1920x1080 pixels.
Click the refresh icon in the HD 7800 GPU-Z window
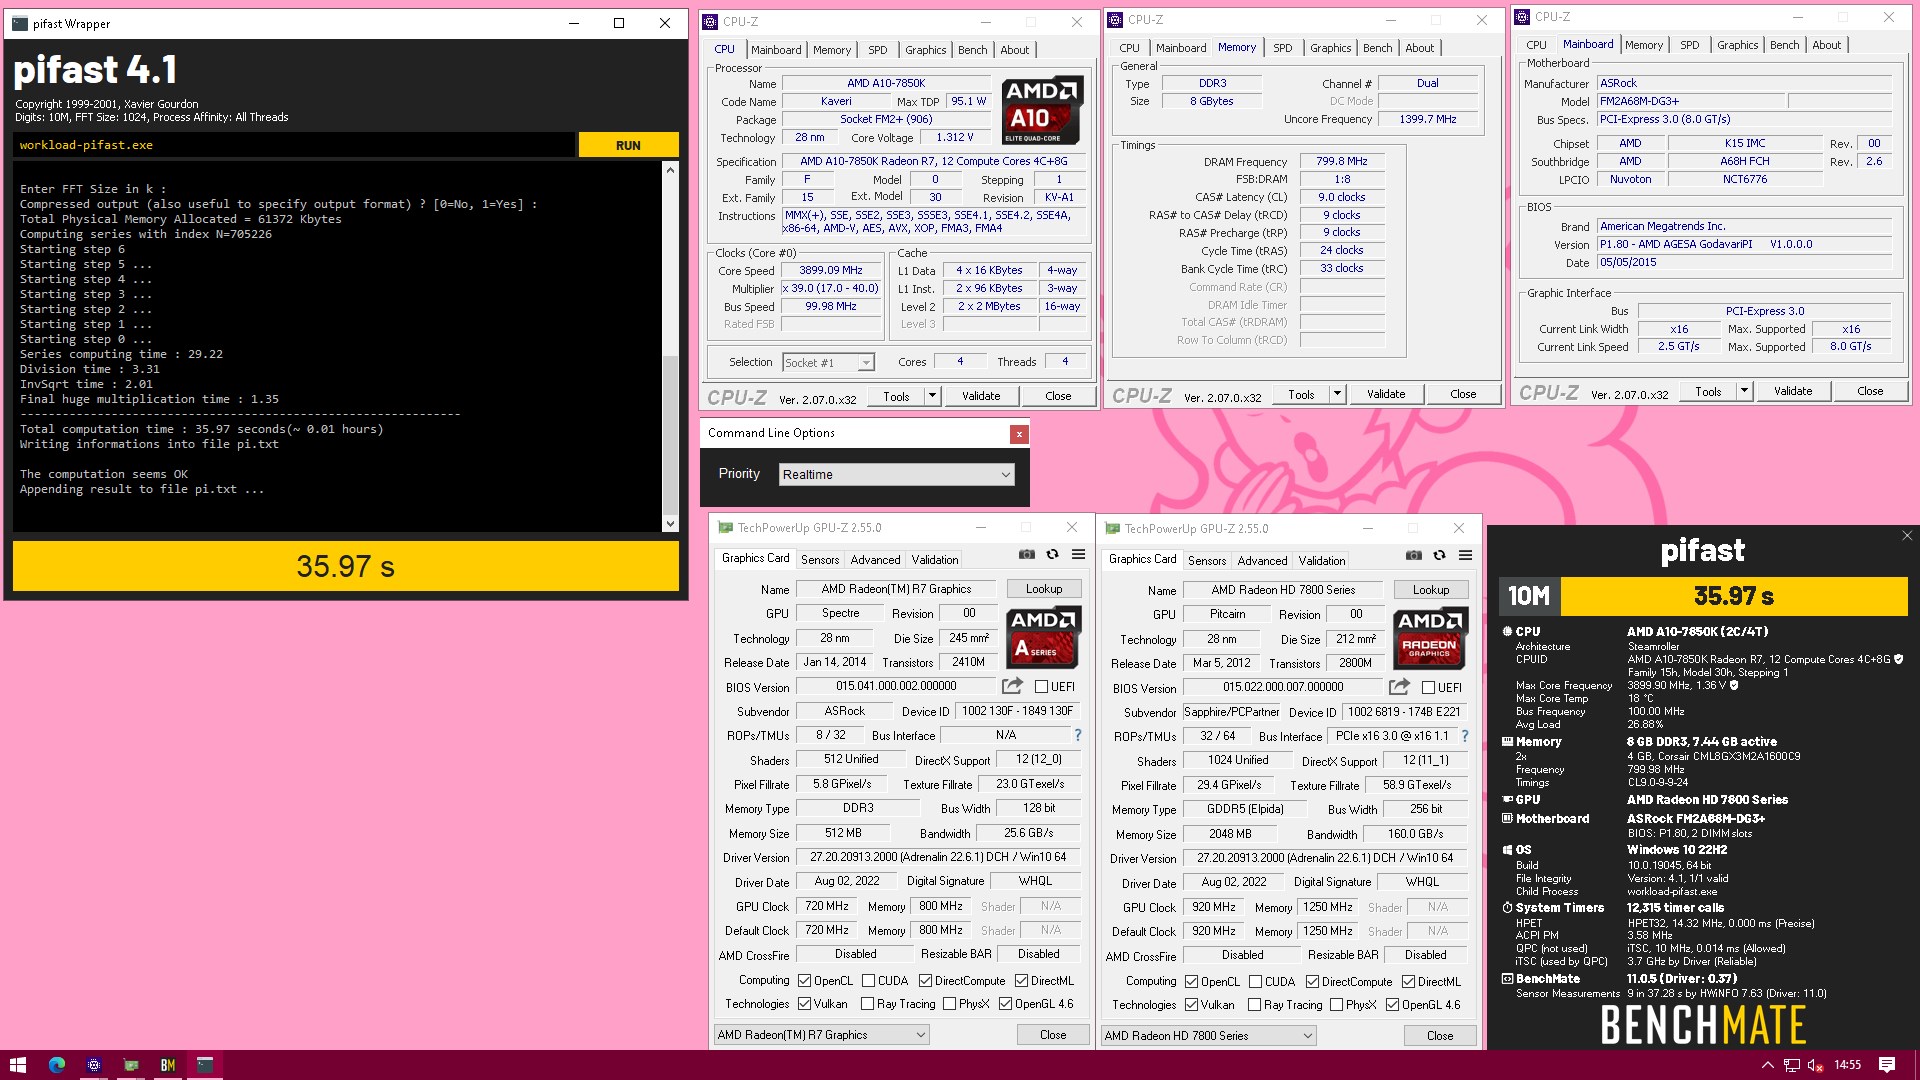pyautogui.click(x=1439, y=555)
